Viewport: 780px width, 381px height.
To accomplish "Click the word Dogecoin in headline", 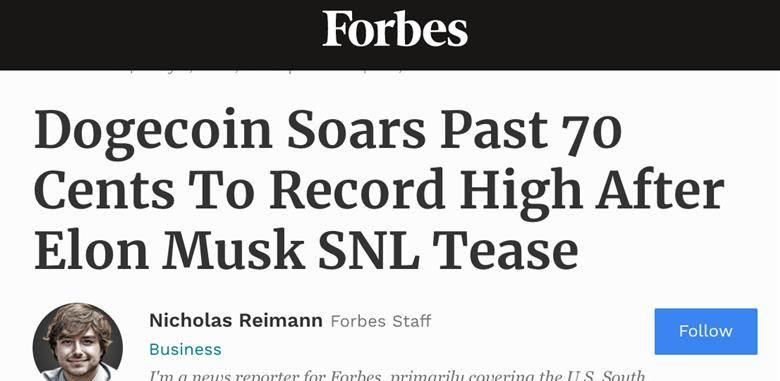I will (x=153, y=132).
